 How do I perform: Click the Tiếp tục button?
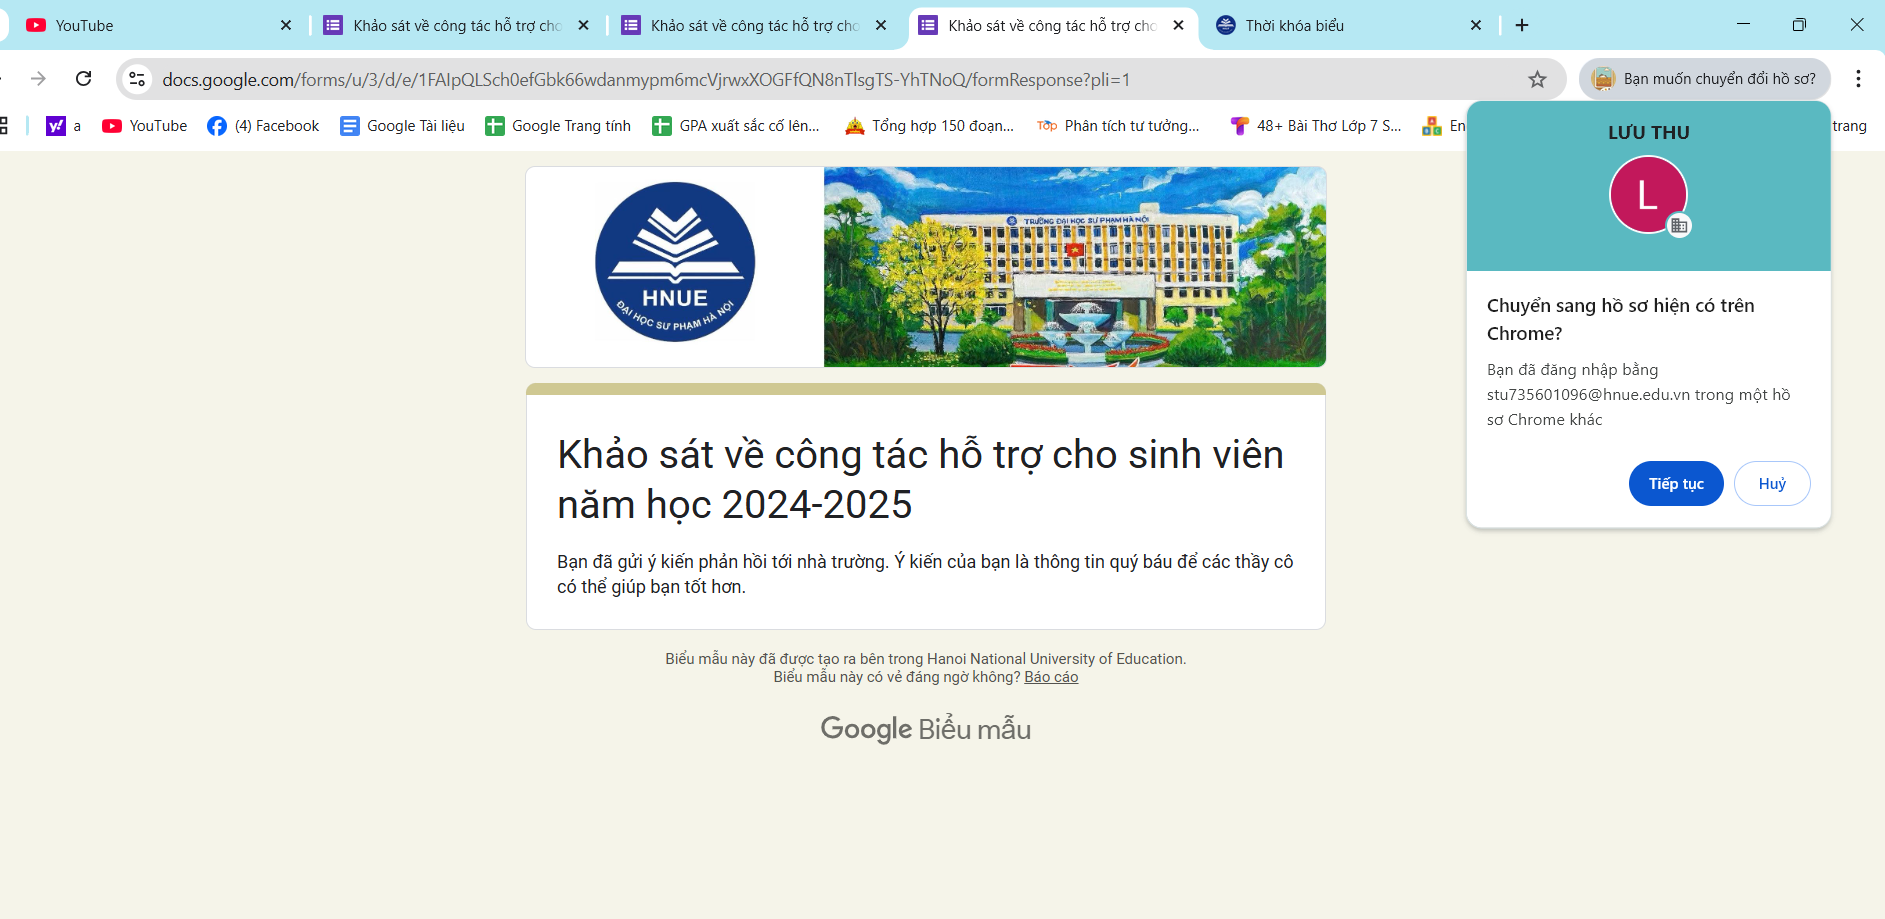pos(1675,484)
